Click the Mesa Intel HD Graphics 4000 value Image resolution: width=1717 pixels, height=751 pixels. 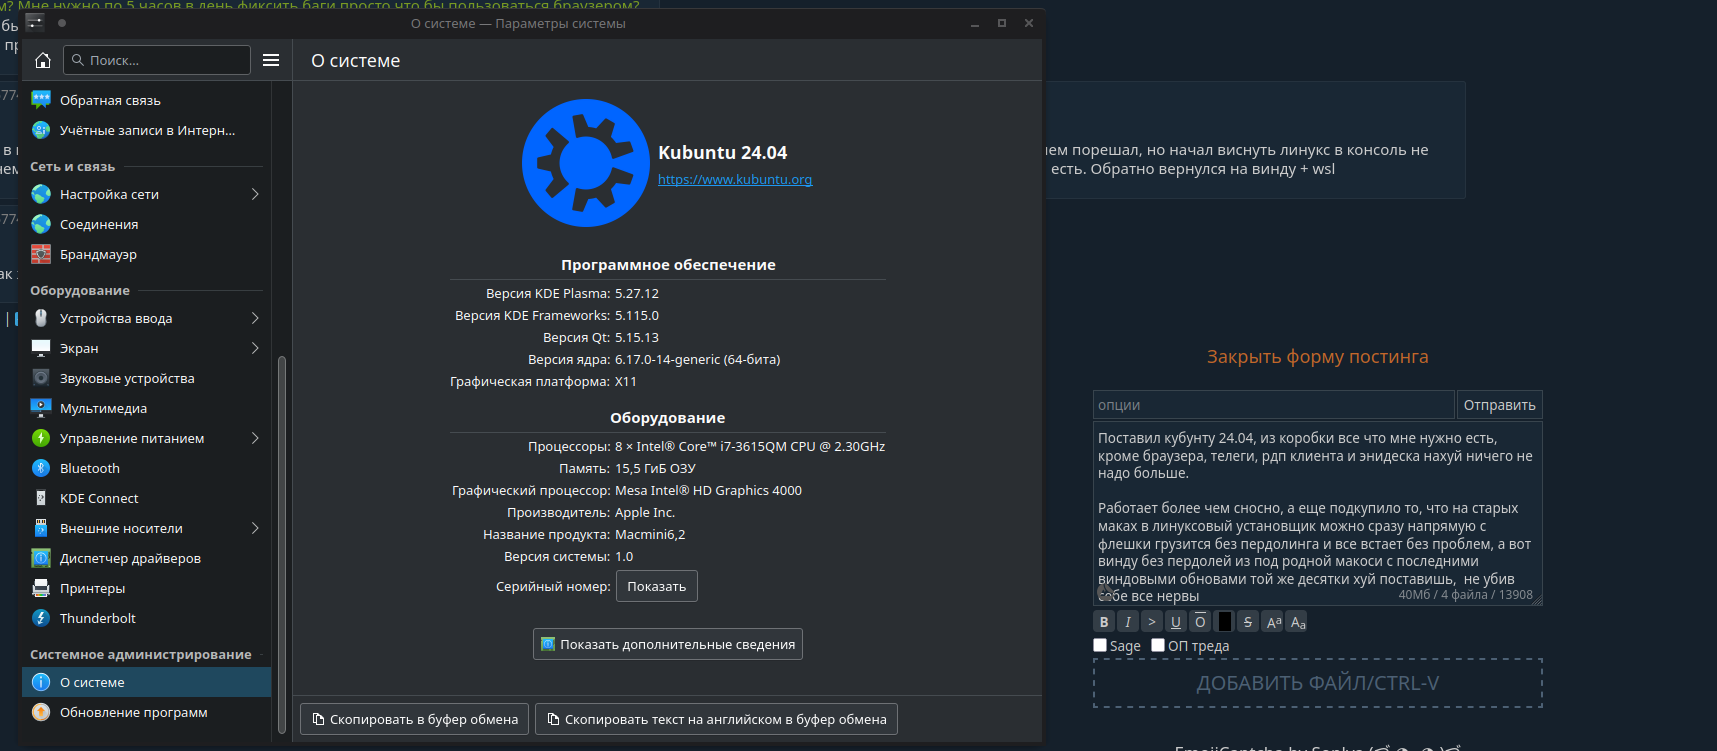click(x=708, y=491)
